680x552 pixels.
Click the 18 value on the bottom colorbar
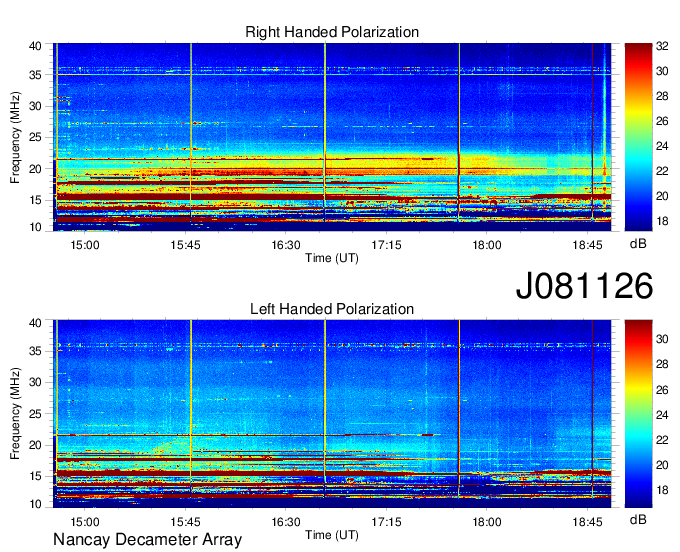662,490
